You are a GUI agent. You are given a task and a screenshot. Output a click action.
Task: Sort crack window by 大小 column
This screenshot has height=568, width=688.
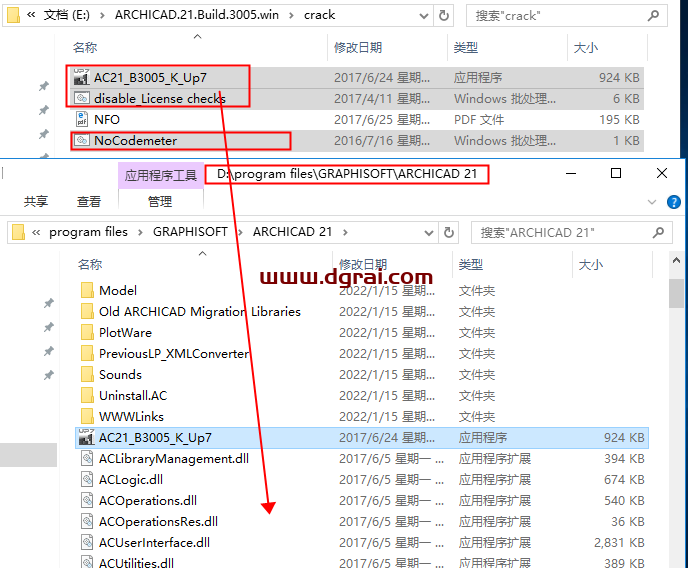pyautogui.click(x=586, y=47)
